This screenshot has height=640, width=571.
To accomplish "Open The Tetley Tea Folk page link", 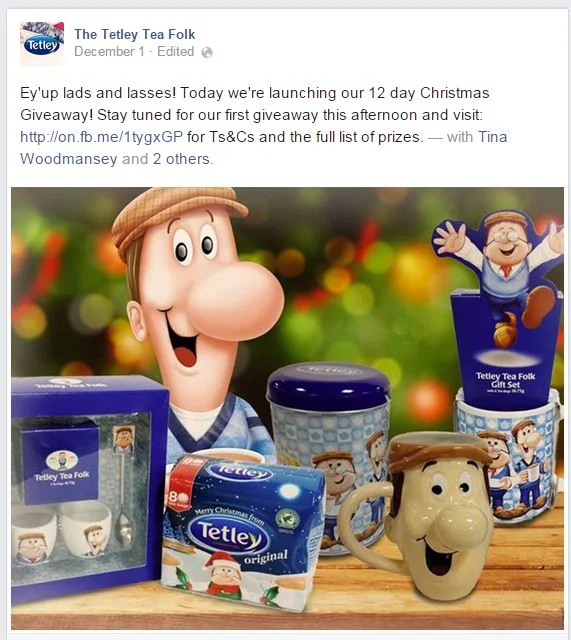I will 135,34.
